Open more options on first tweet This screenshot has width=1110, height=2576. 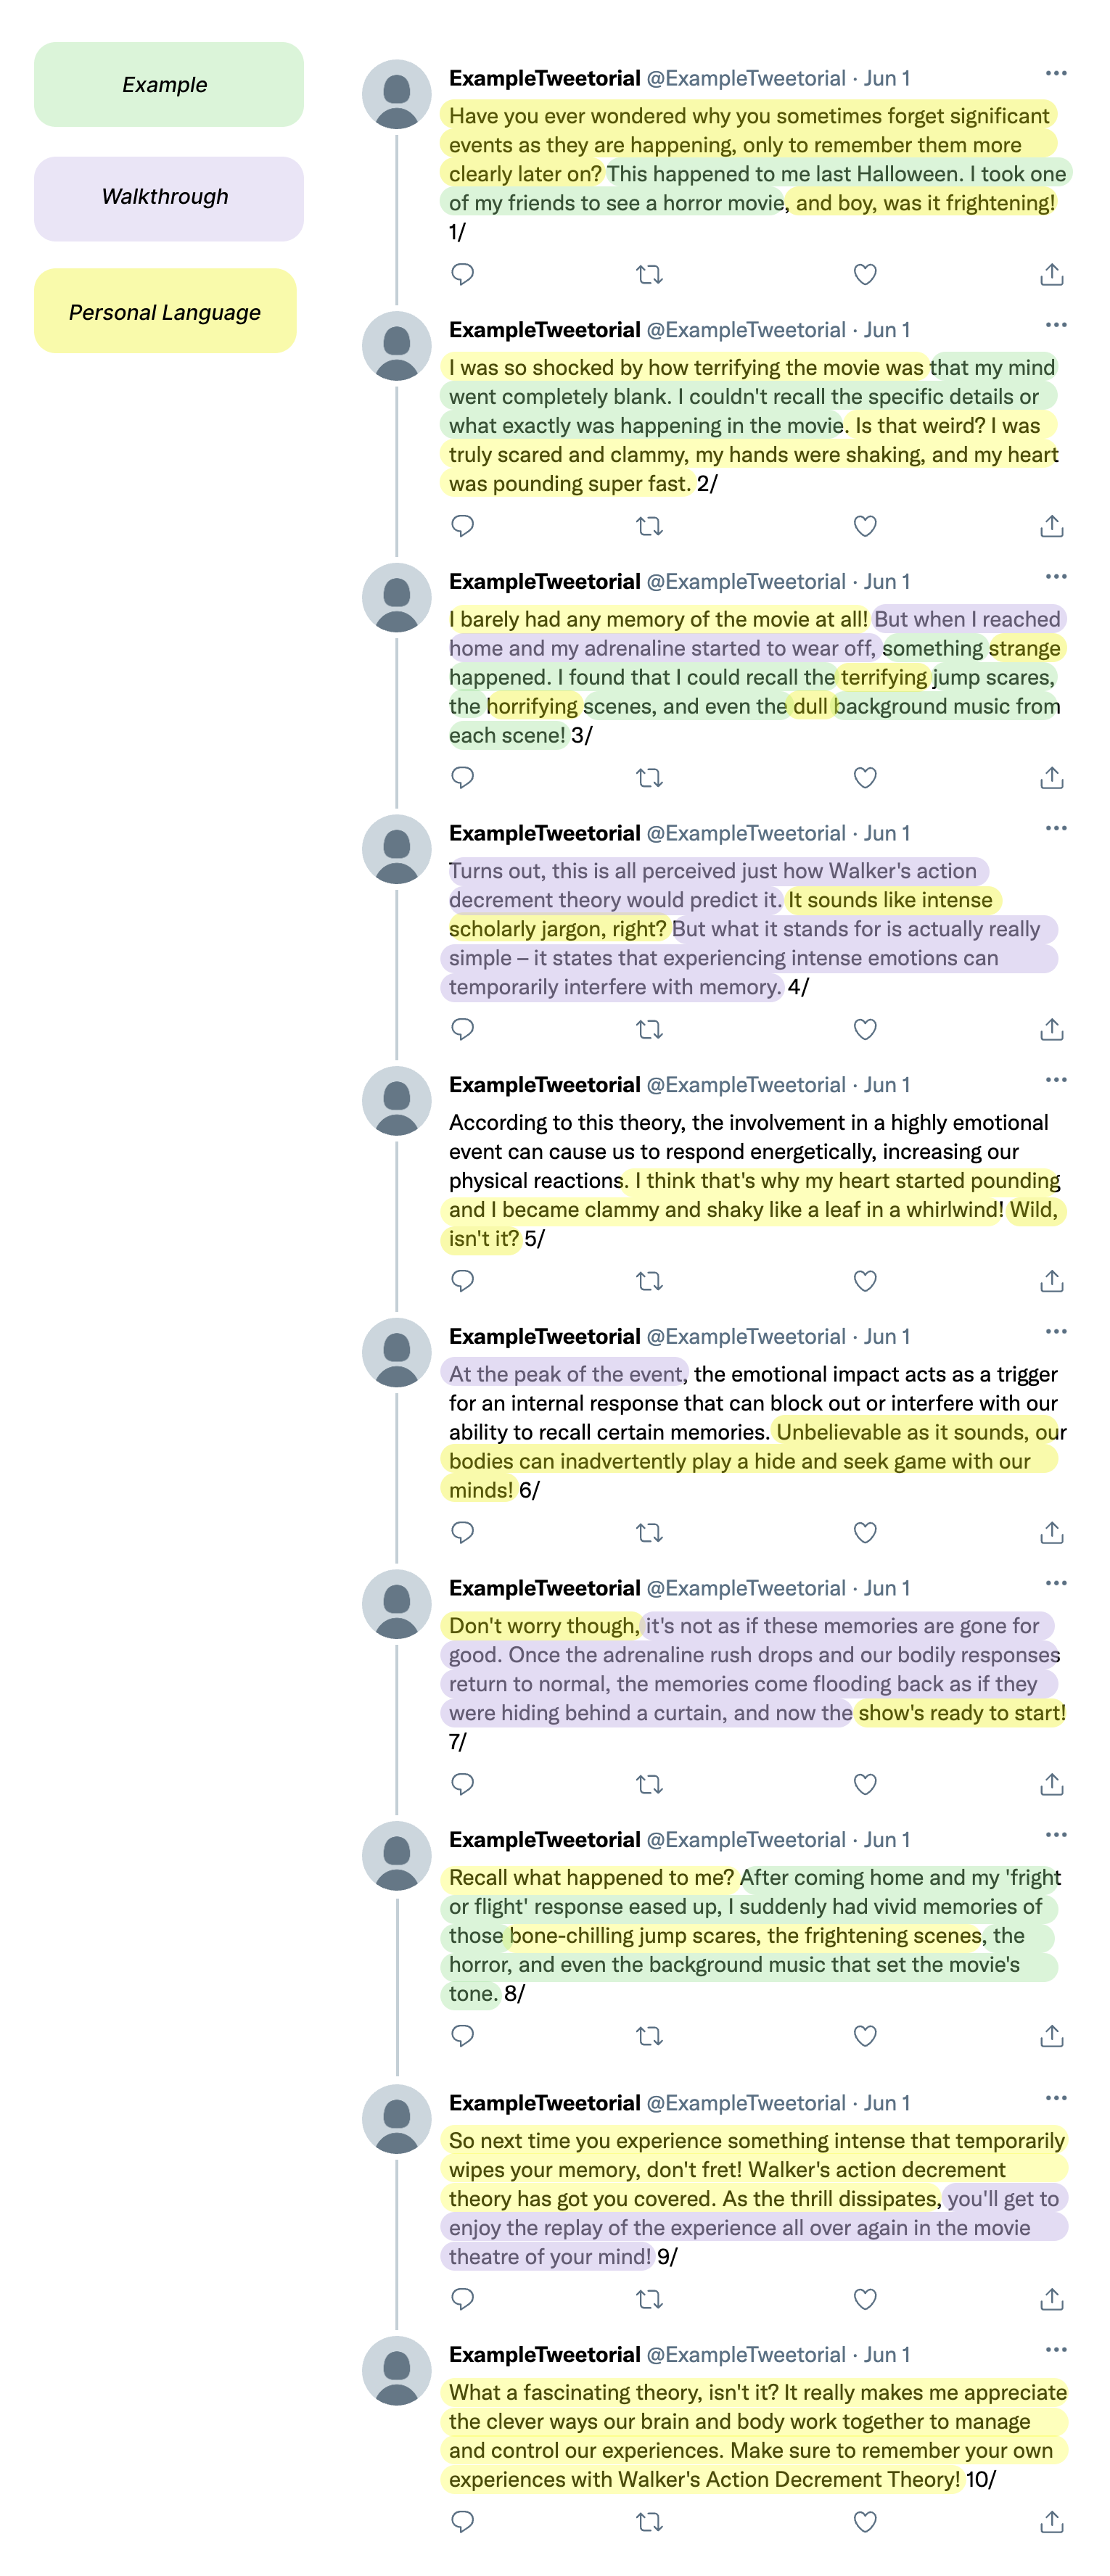coord(1056,74)
